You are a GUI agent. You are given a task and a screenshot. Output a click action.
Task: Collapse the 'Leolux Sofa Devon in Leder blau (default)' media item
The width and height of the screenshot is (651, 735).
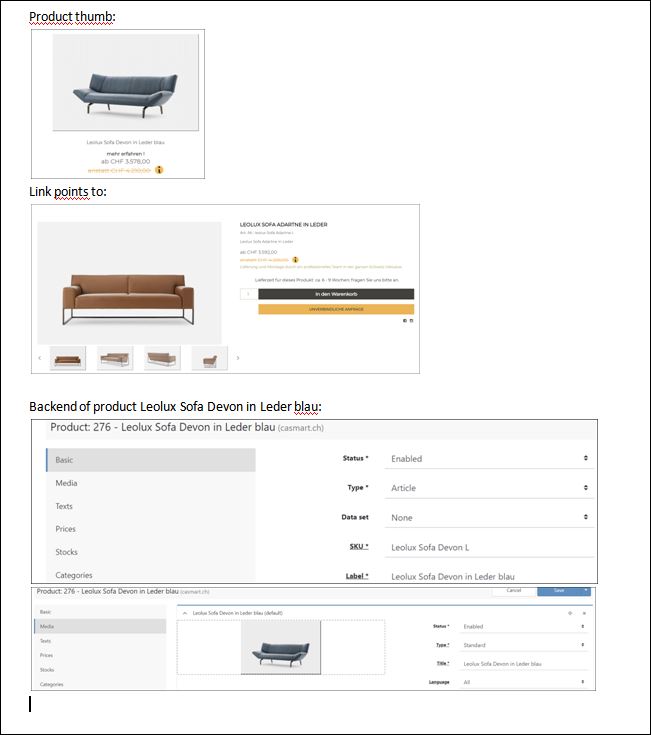[x=185, y=613]
